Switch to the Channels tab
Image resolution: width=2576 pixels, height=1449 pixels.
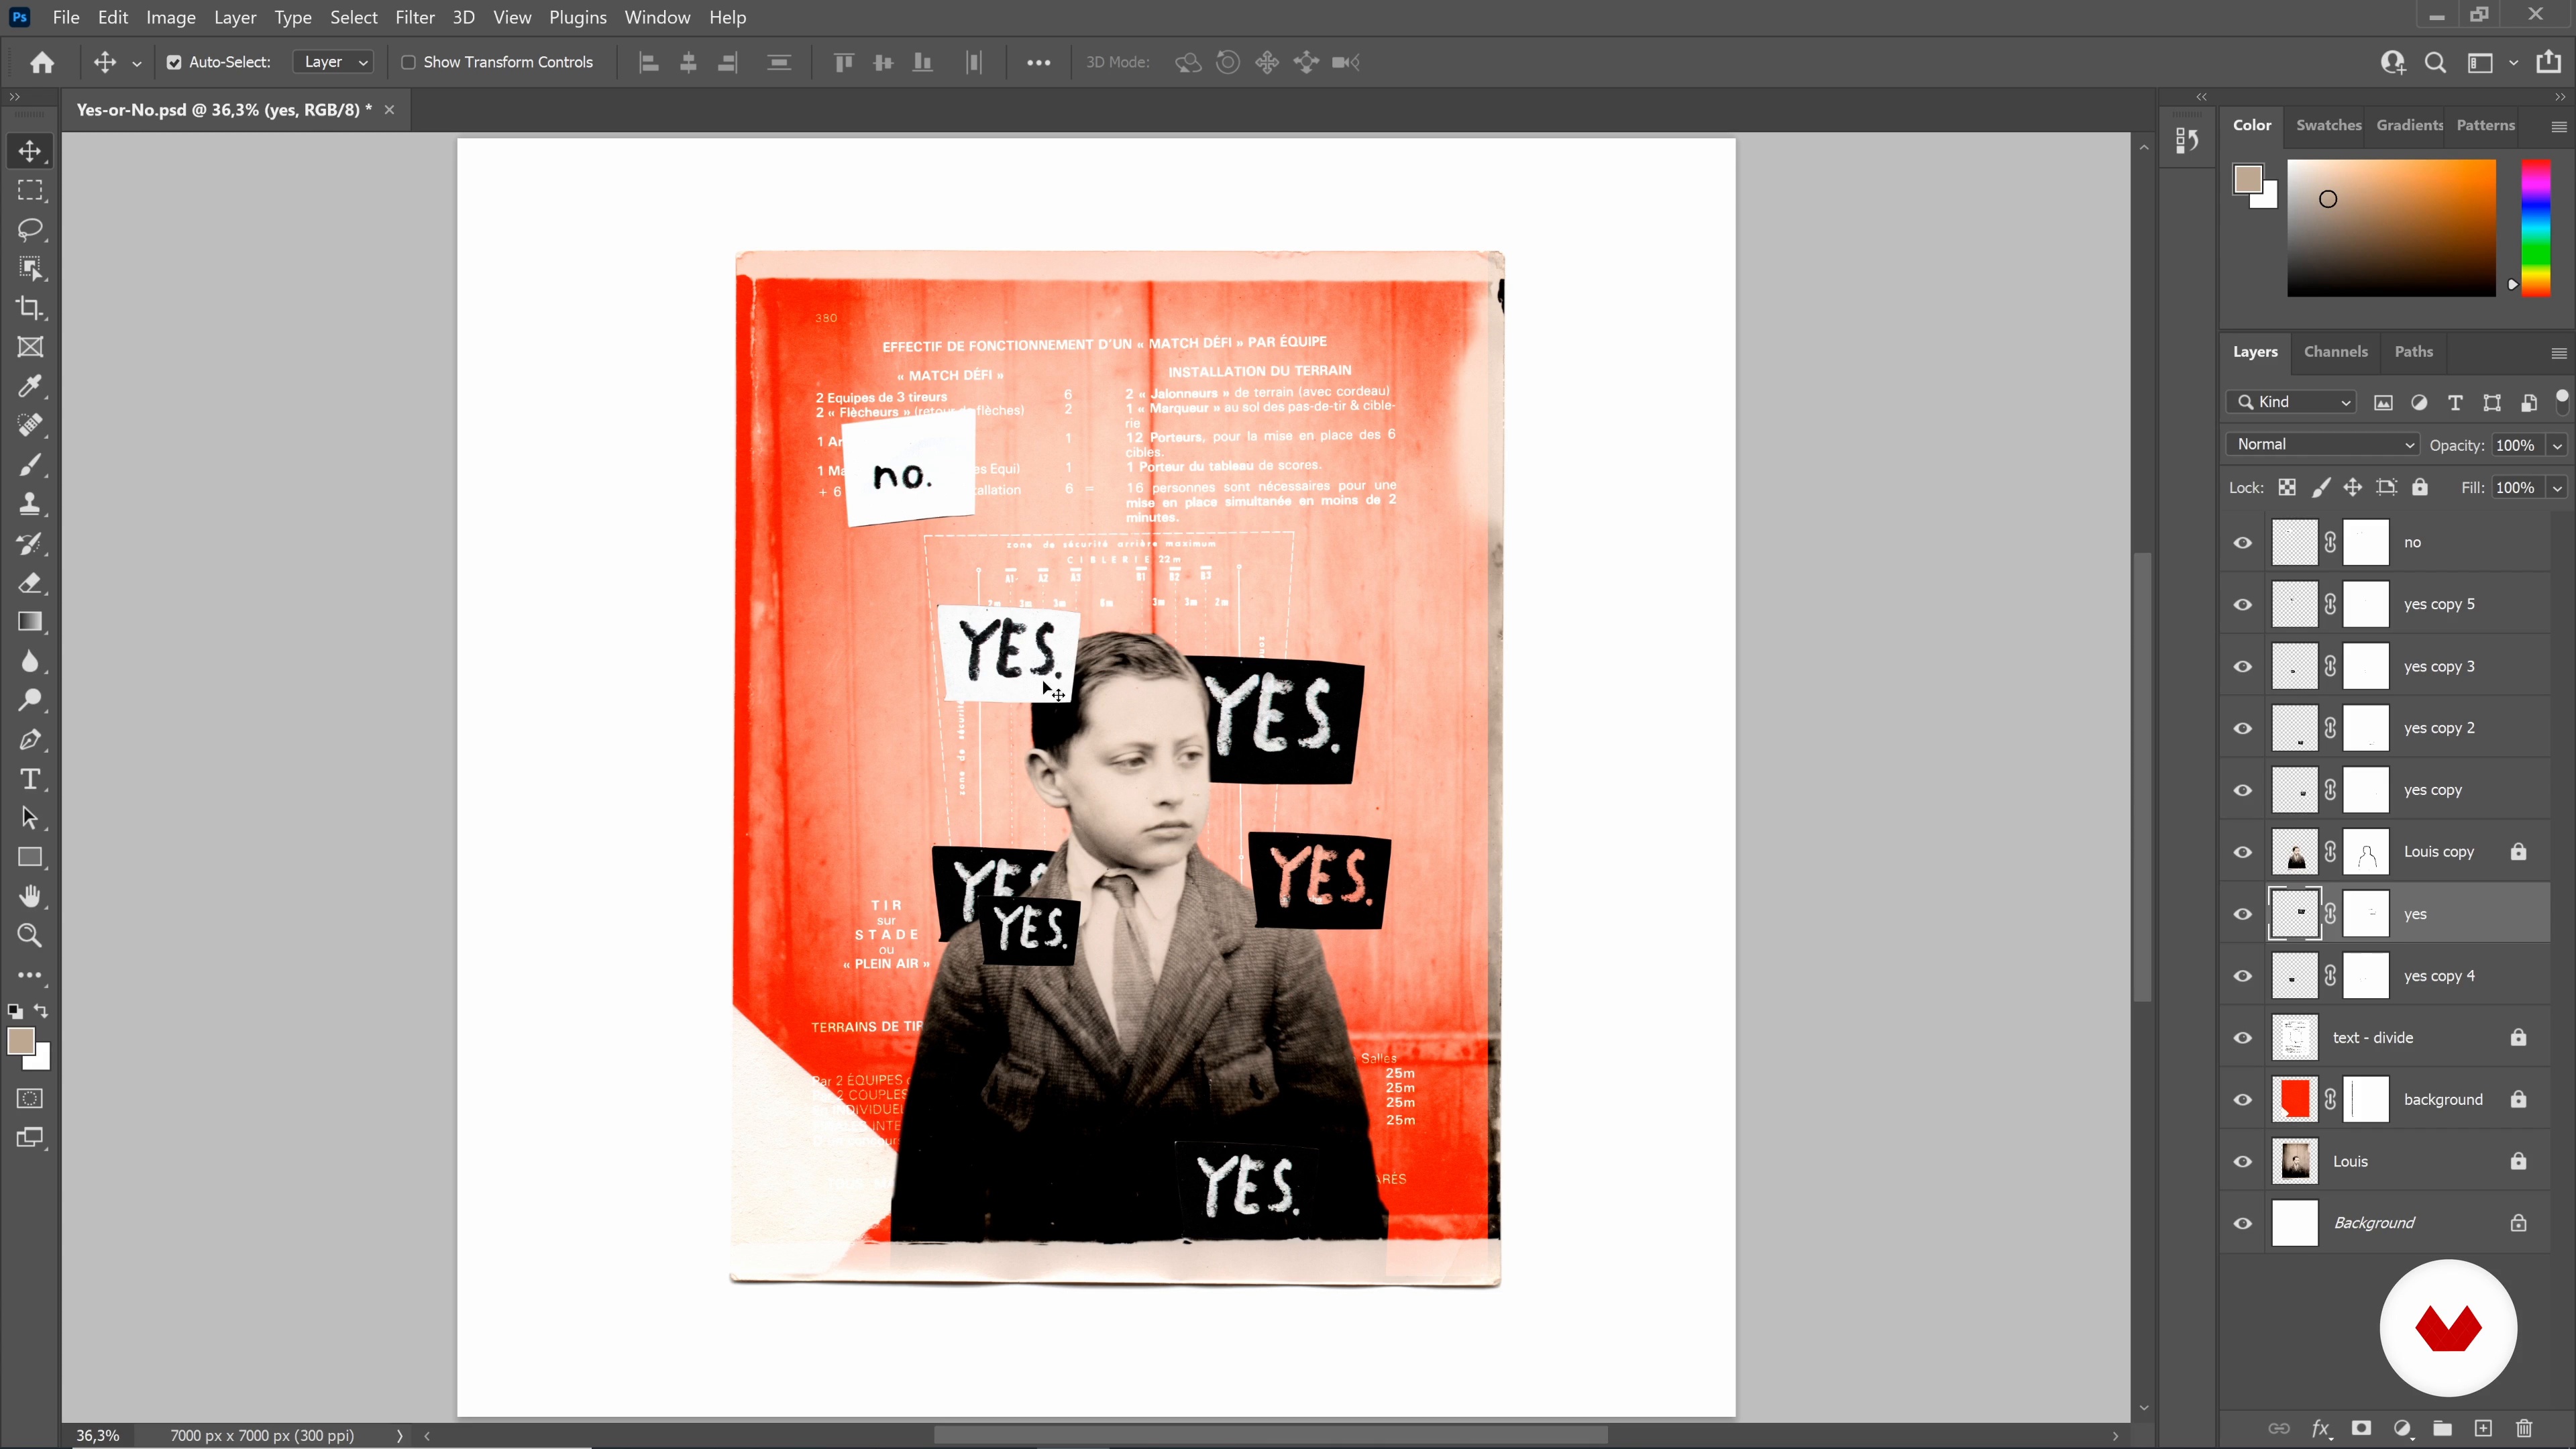2335,352
